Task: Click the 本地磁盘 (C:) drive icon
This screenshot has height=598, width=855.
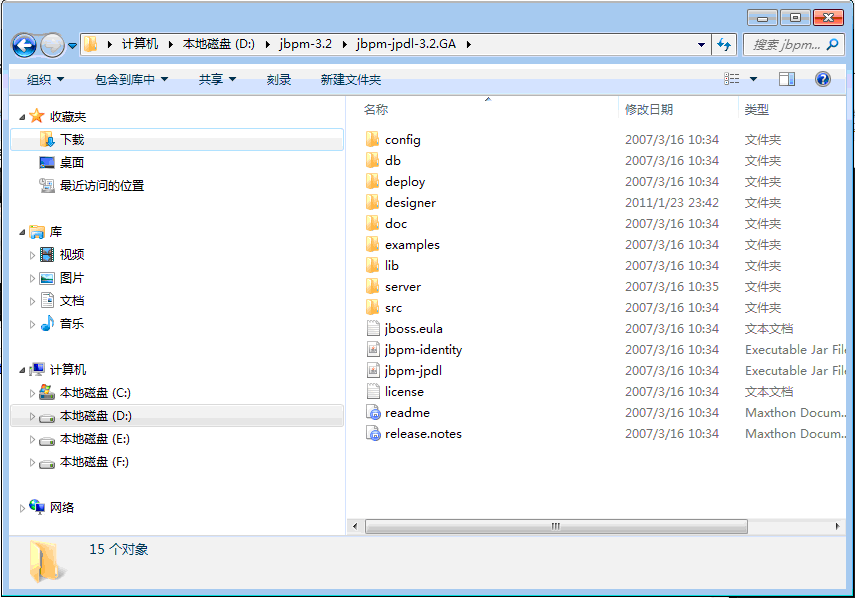Action: (47, 392)
